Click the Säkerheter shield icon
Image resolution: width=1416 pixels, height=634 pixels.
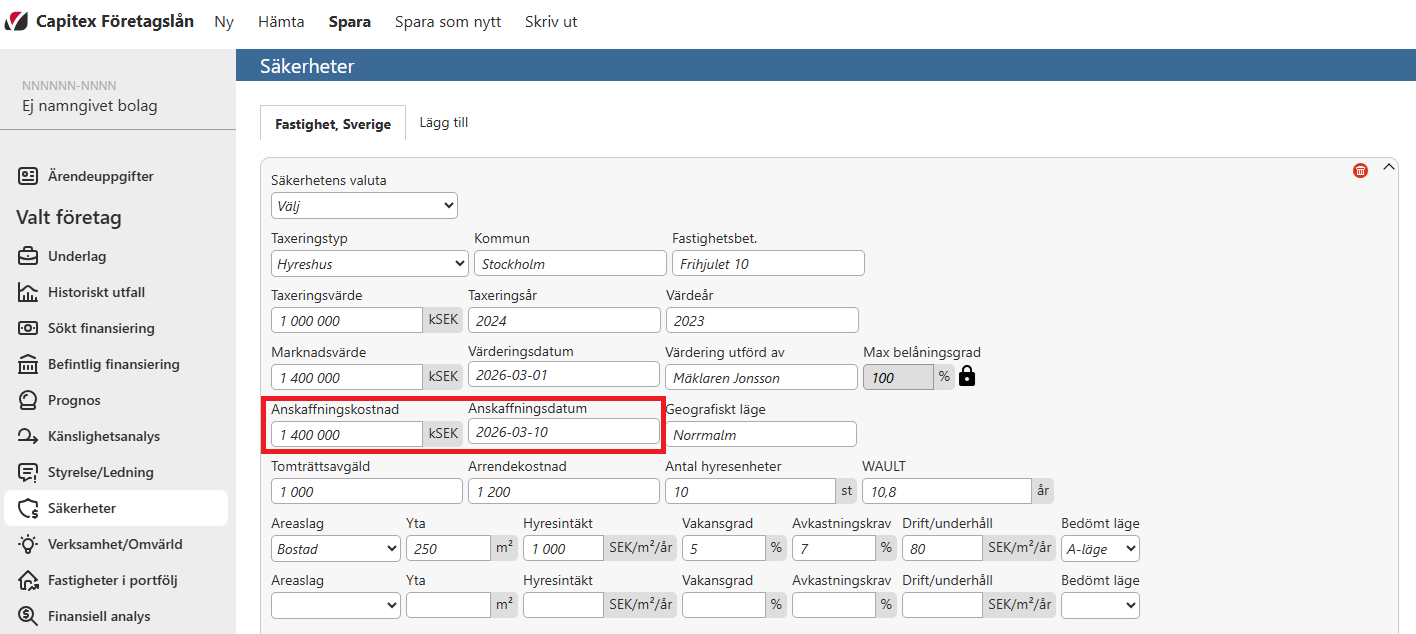click(x=29, y=508)
